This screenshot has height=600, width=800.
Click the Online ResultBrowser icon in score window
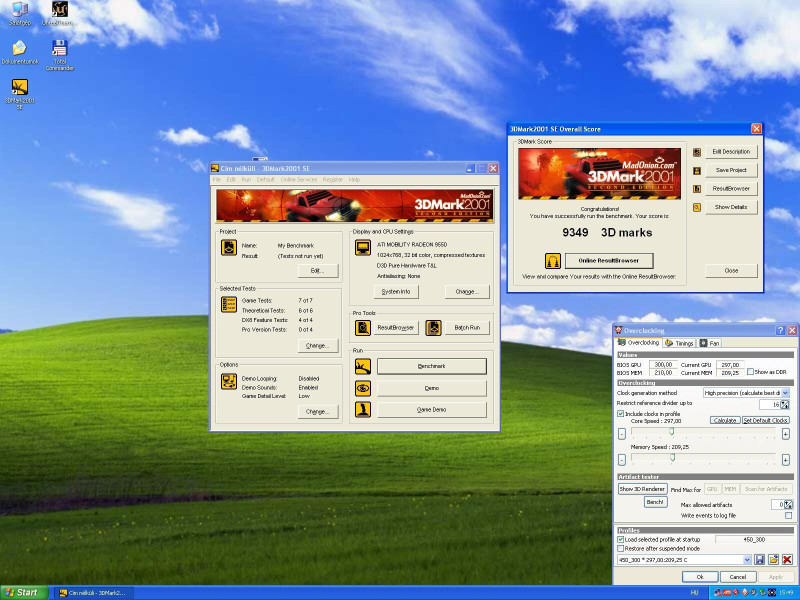(x=553, y=261)
